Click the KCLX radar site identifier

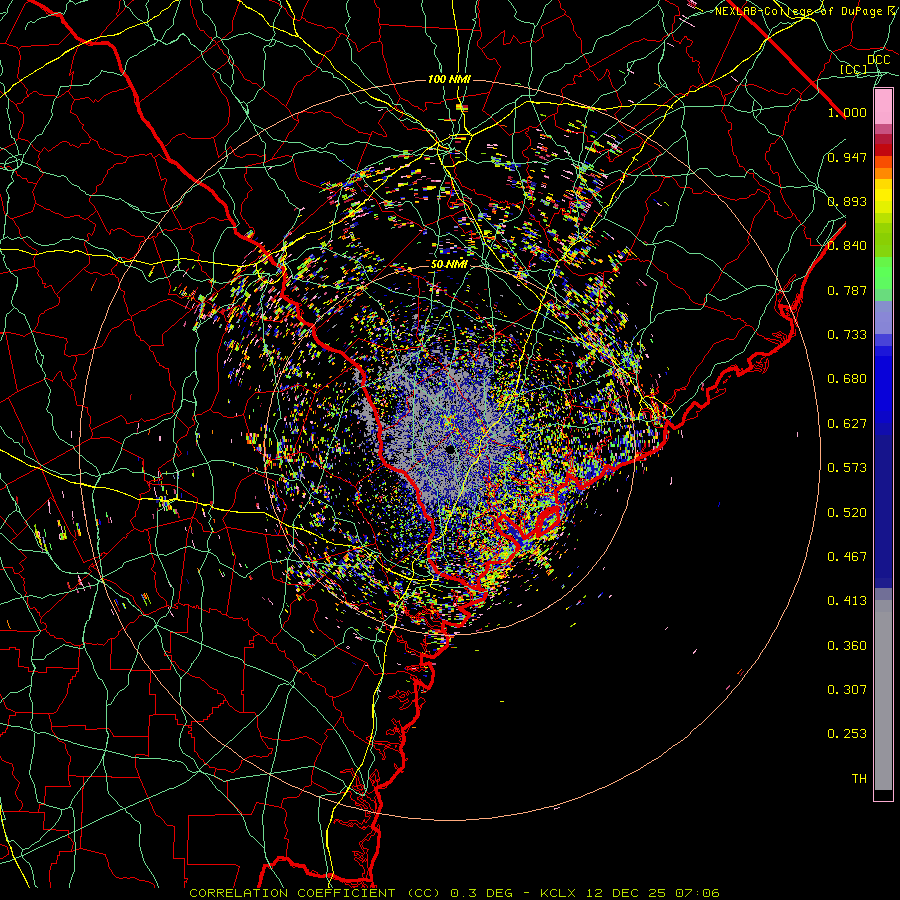pyautogui.click(x=560, y=893)
